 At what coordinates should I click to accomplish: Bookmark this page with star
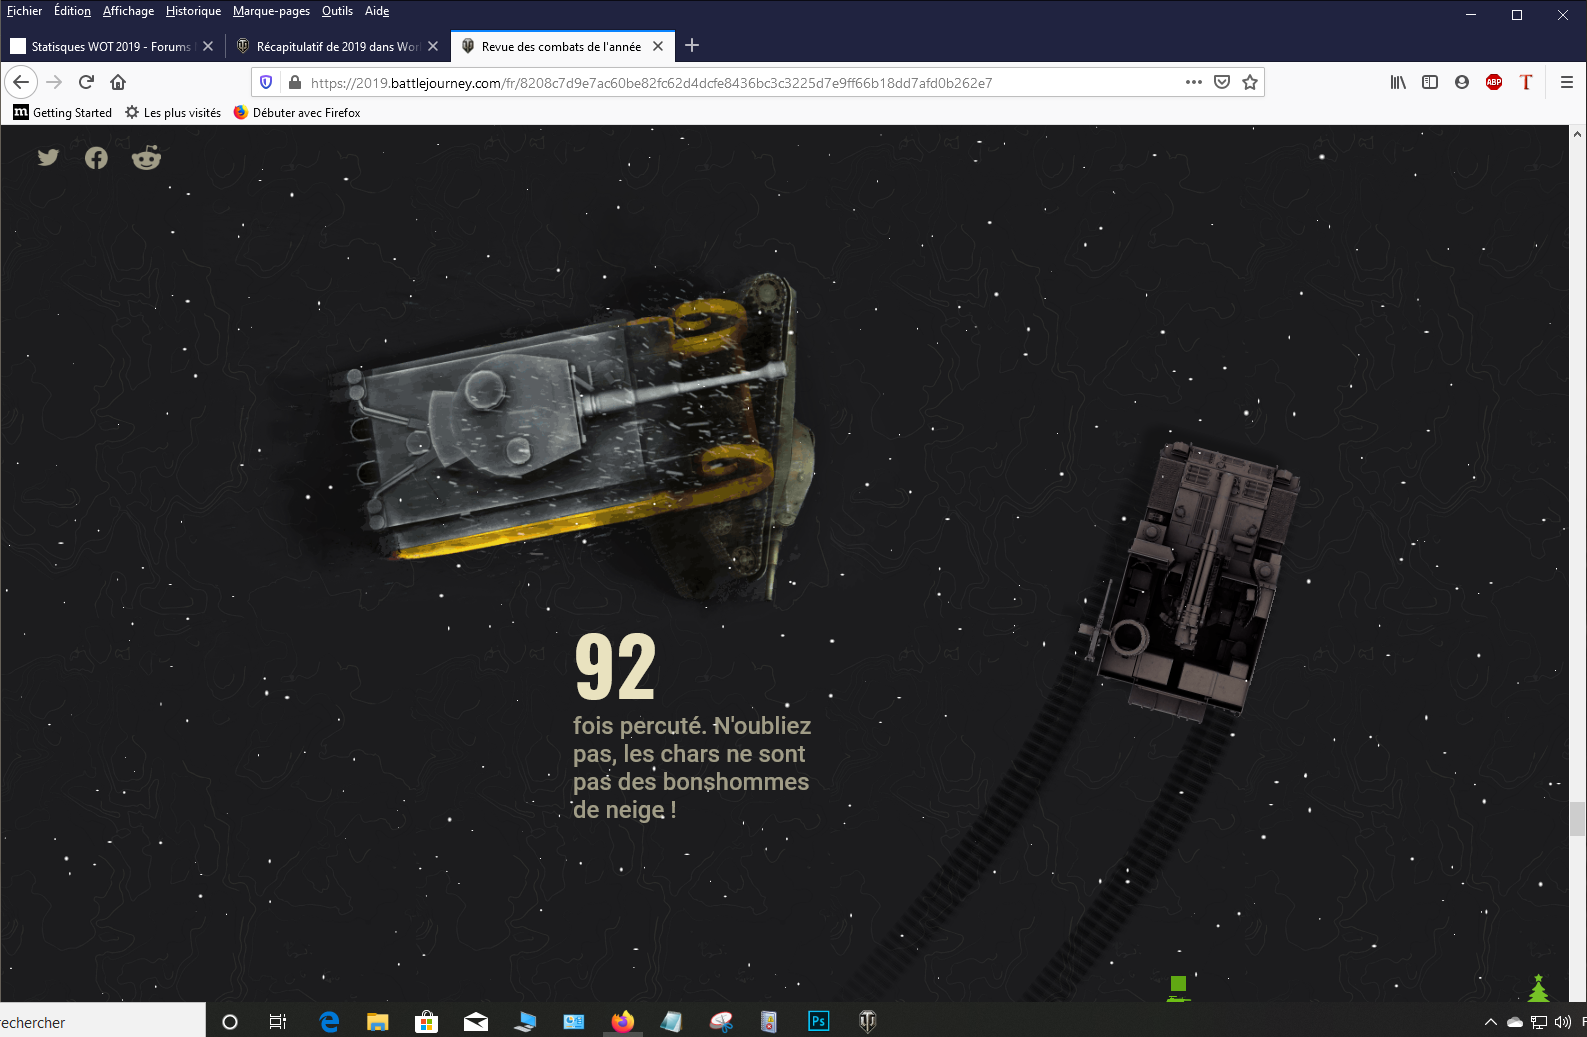pos(1249,82)
